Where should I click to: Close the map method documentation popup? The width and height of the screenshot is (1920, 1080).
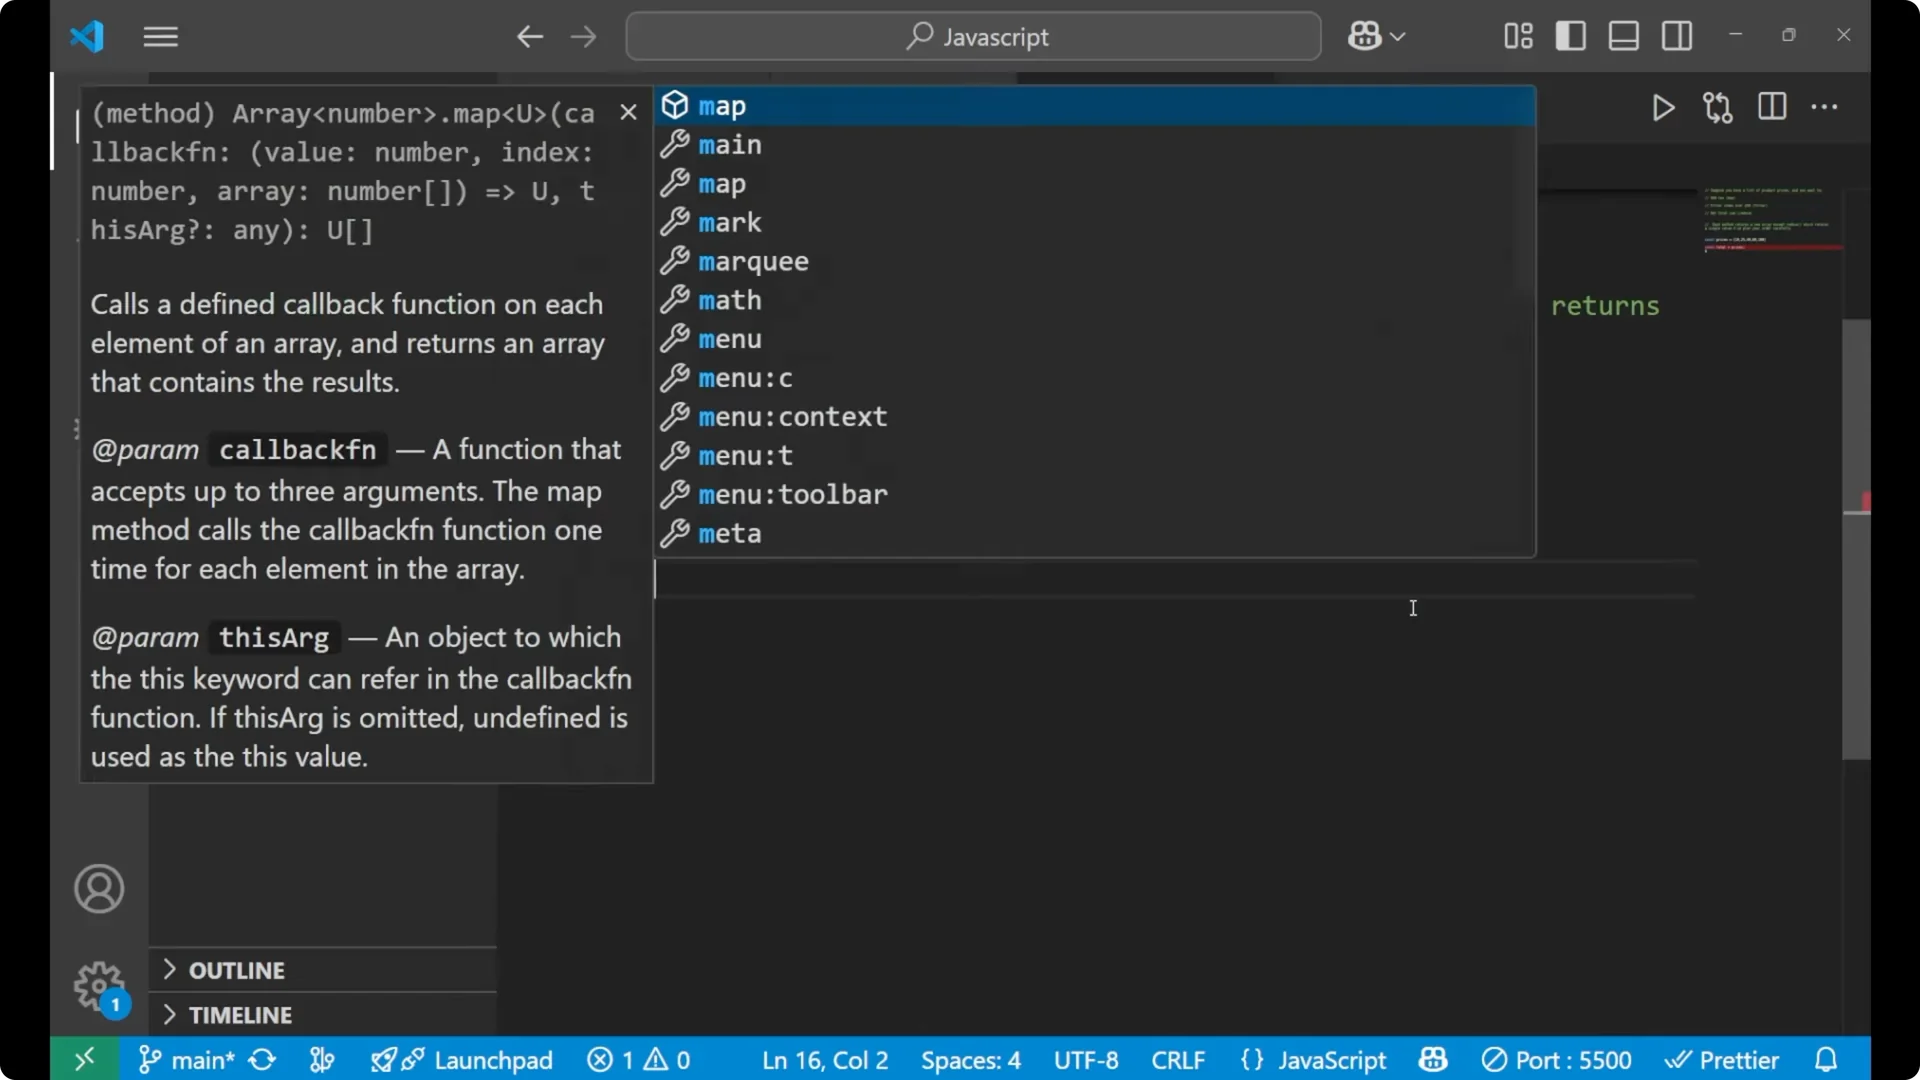(x=628, y=112)
